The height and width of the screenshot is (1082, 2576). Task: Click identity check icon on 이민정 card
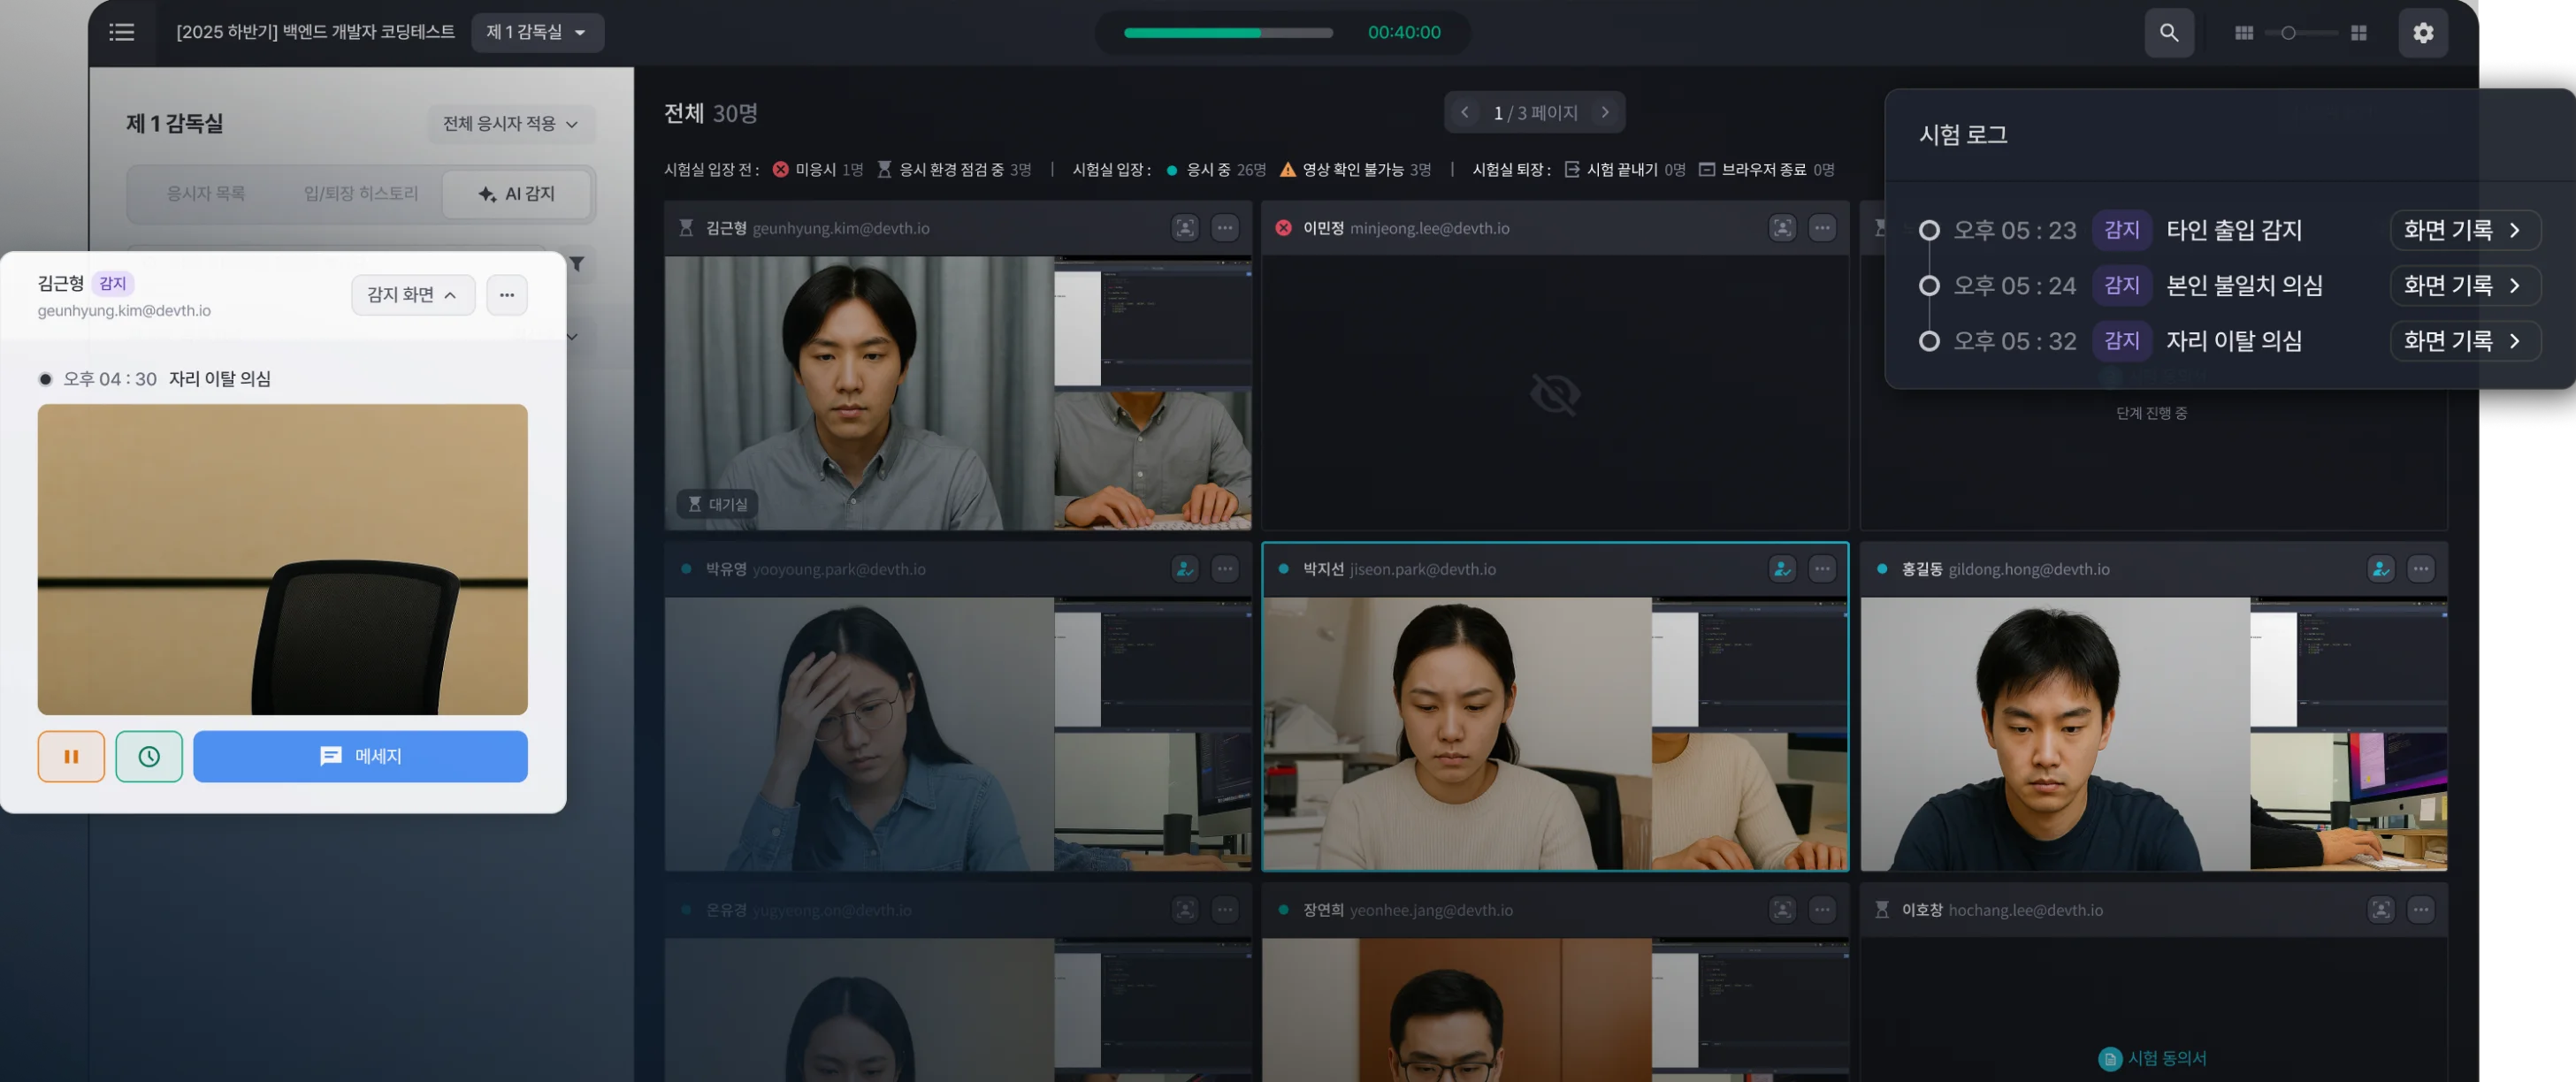point(1782,228)
